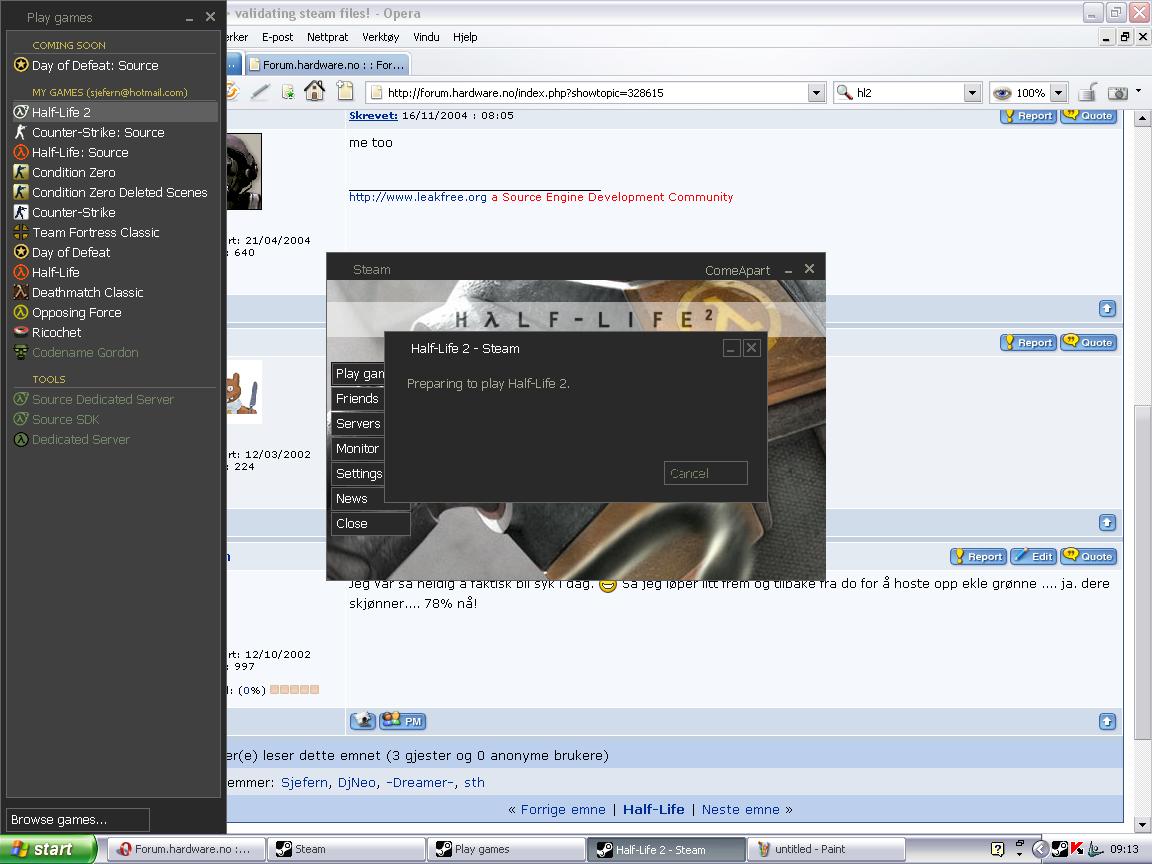The image size is (1152, 864).
Task: Click Condition Zero Deleted Scenes icon
Action: click(21, 192)
